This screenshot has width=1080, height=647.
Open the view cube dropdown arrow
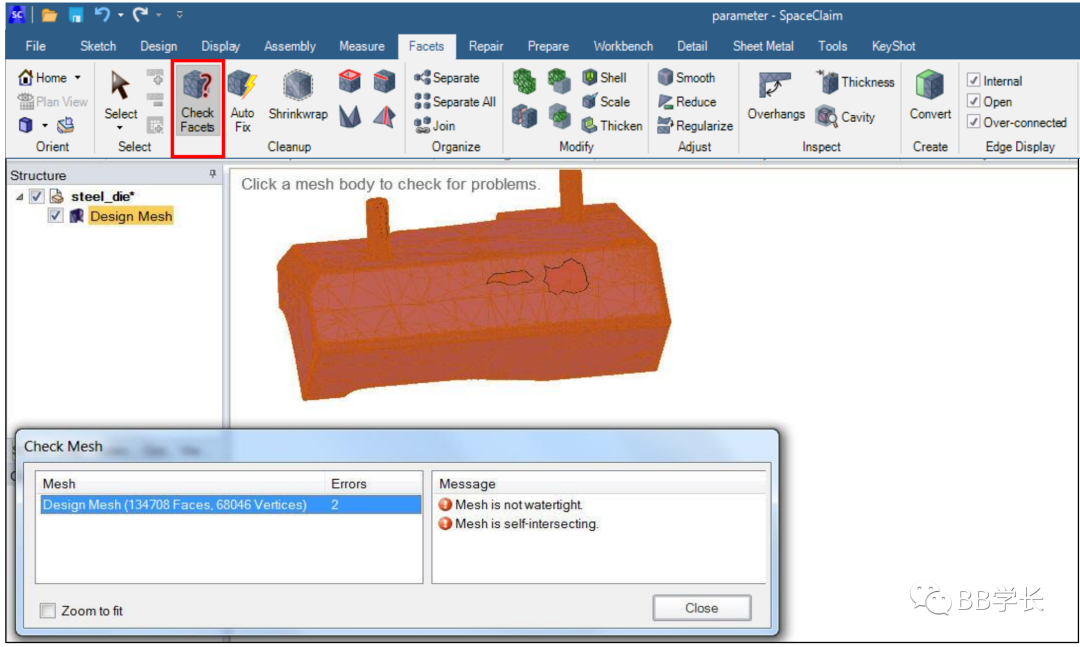pos(45,125)
